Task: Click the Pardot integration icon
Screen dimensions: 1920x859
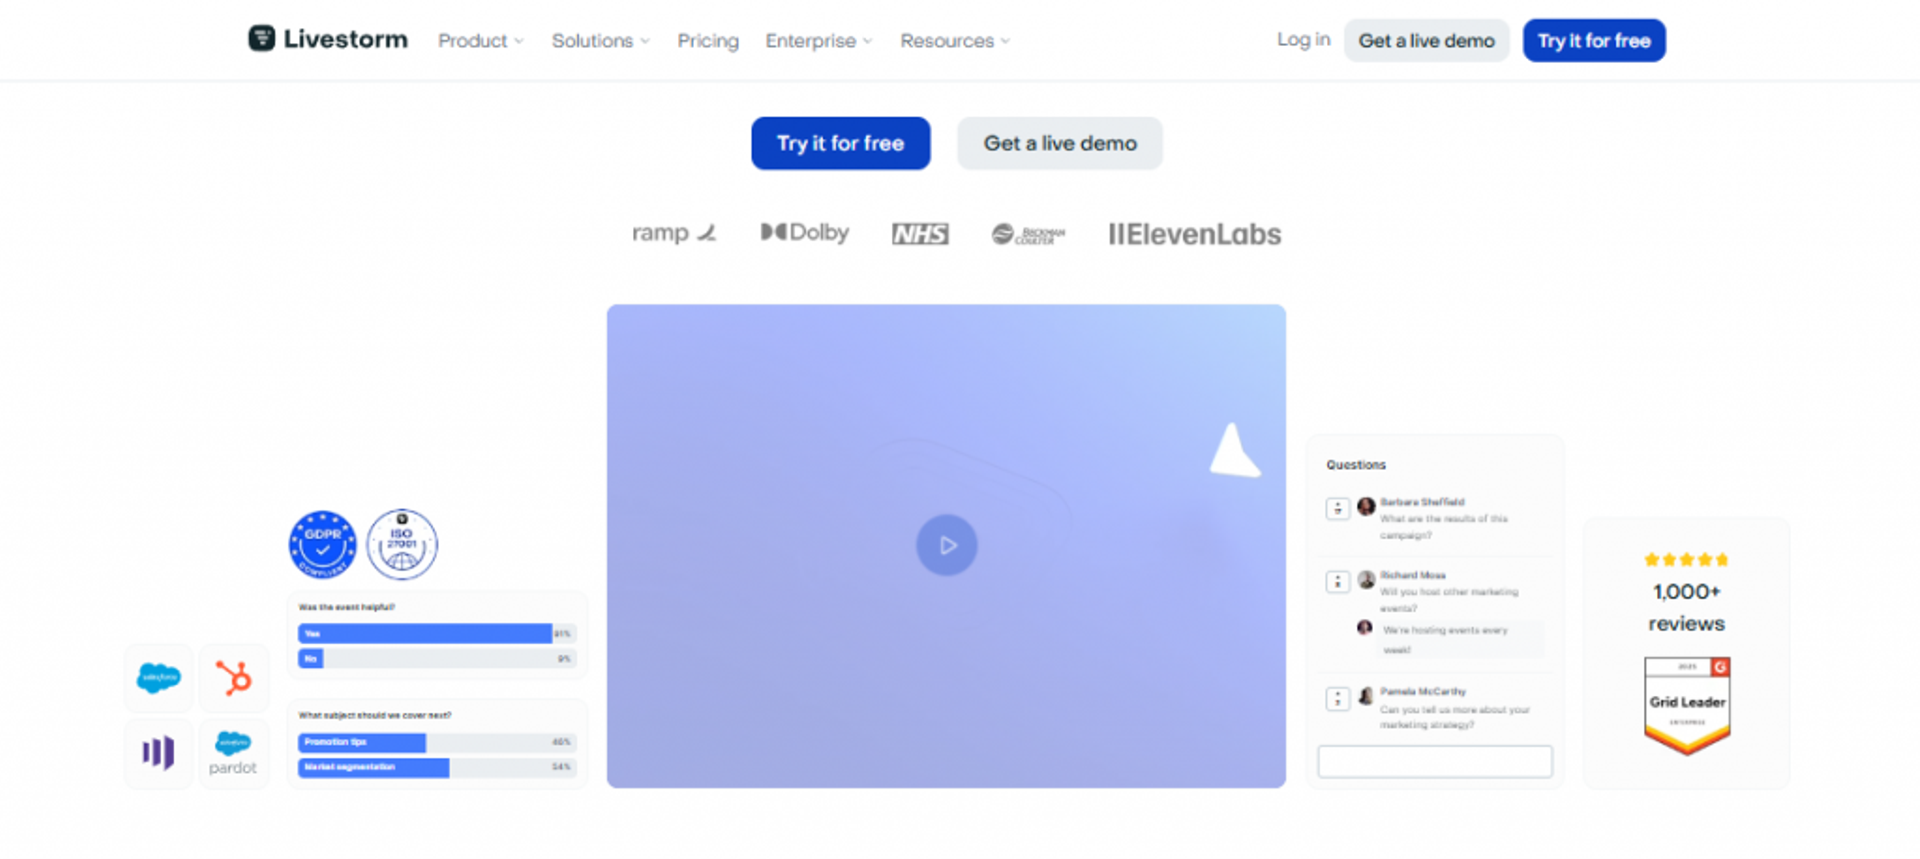Action: pos(234,753)
